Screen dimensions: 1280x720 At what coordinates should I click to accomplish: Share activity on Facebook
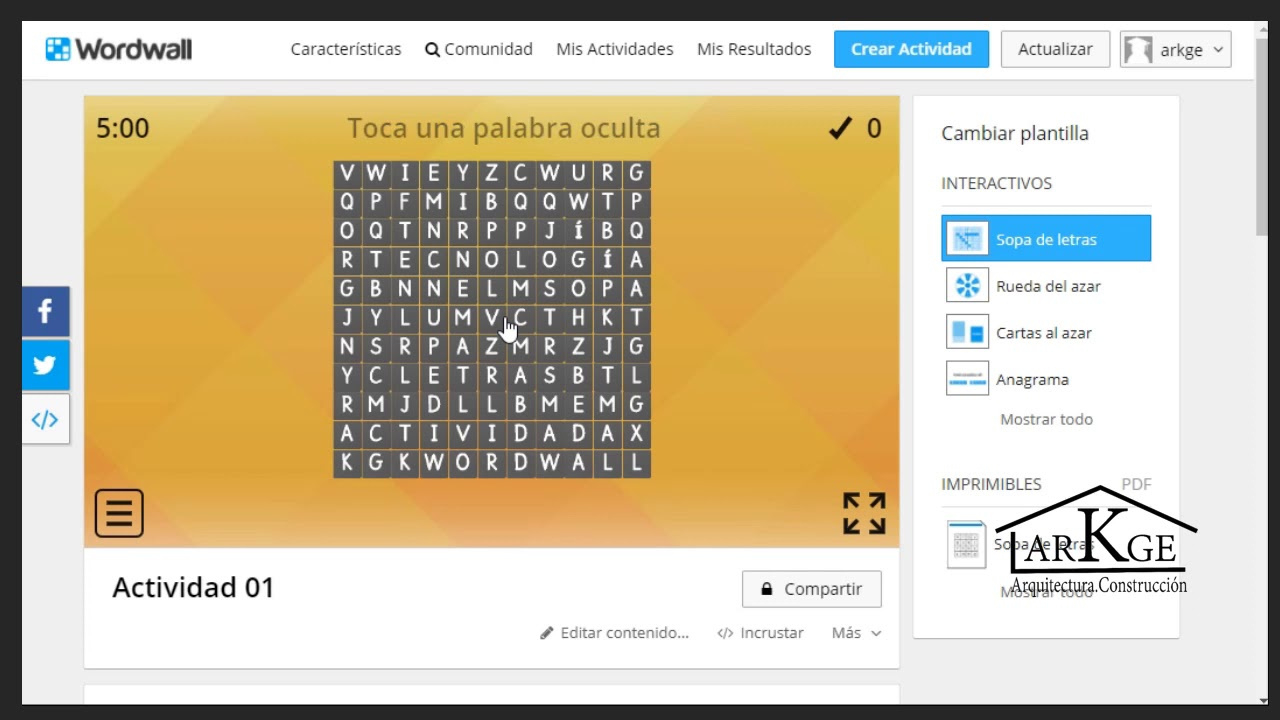46,311
